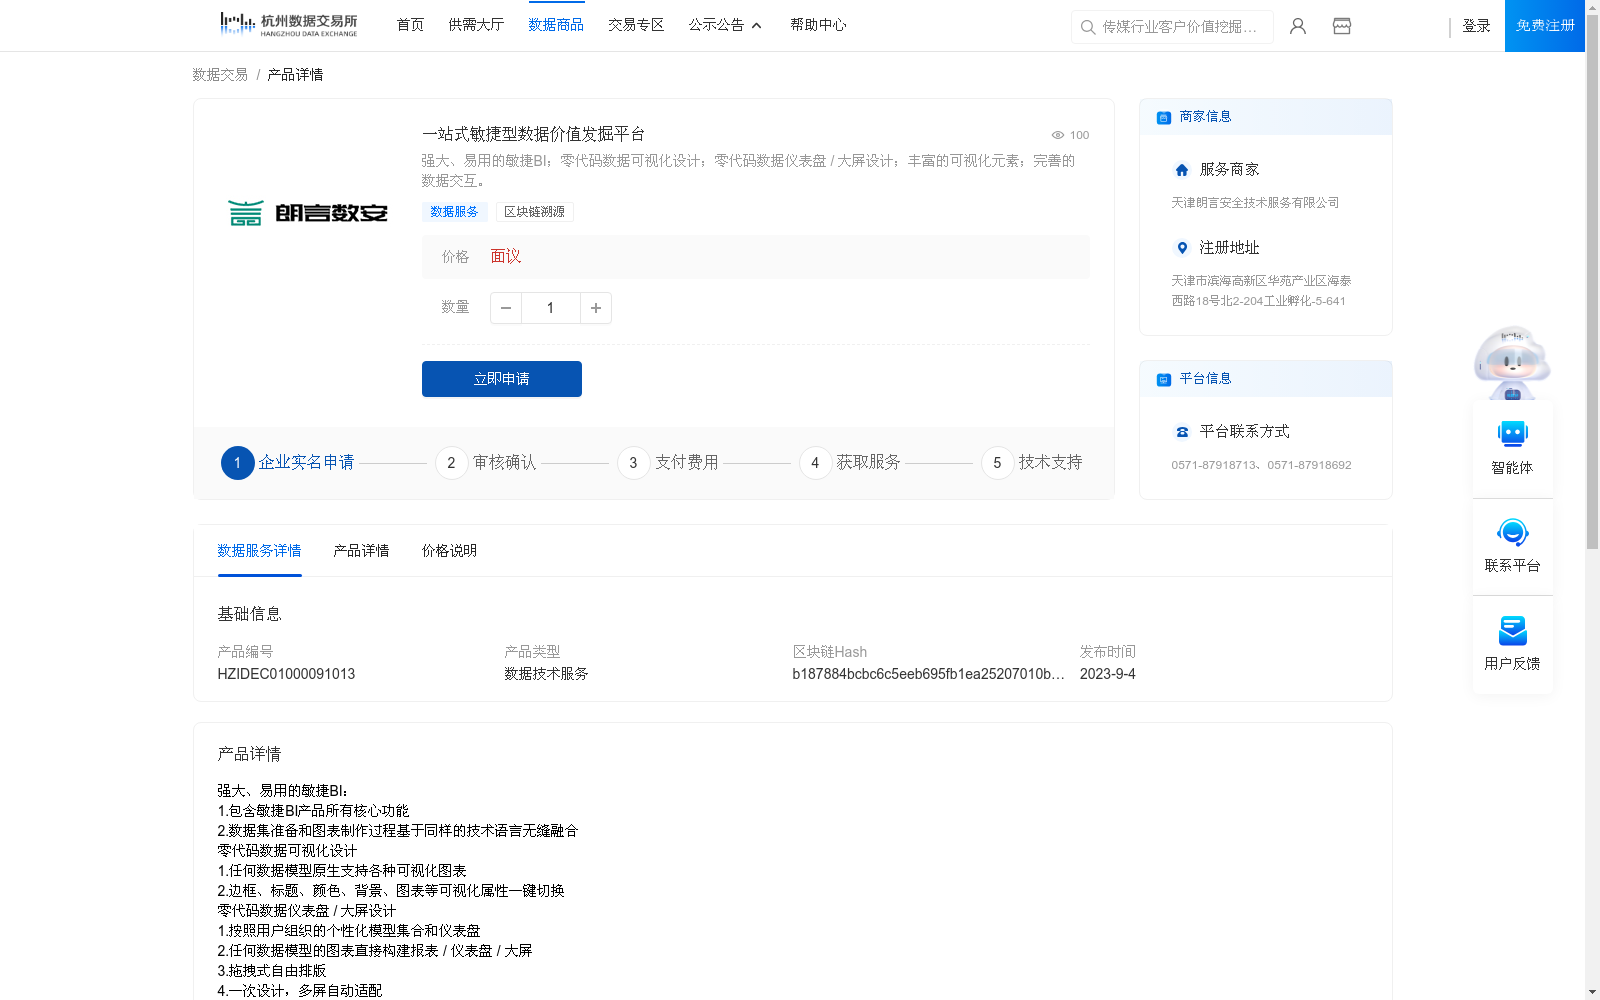Click the quantity input field
Viewport: 1600px width, 1000px height.
(x=550, y=308)
